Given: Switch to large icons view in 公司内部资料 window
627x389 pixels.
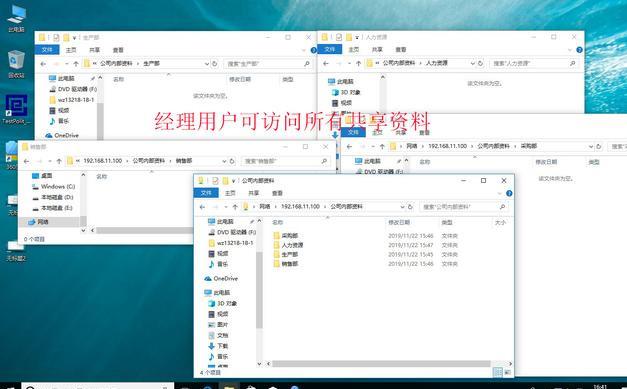Looking at the screenshot, I should 507,372.
